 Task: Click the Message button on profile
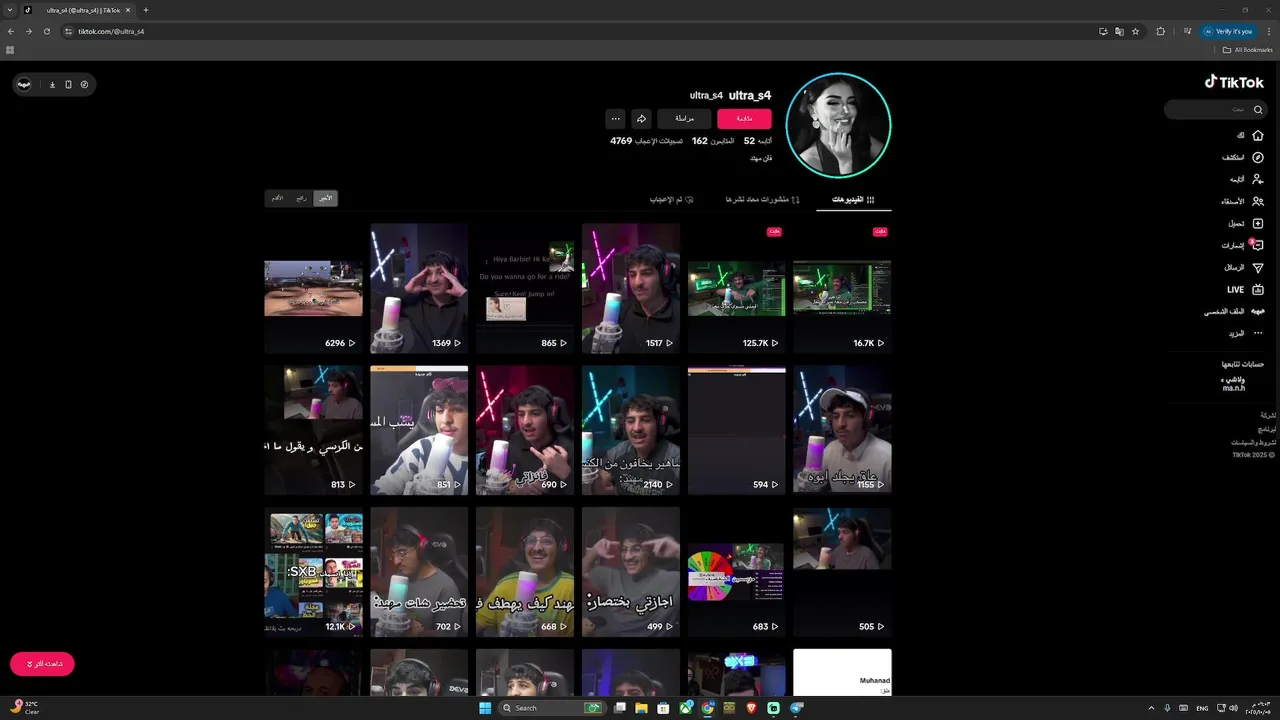(684, 118)
